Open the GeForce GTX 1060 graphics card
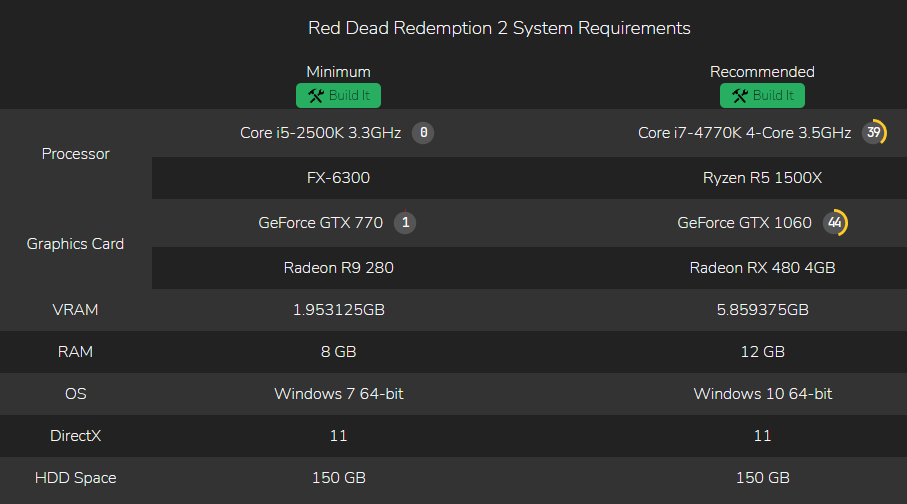907x504 pixels. pyautogui.click(x=744, y=223)
